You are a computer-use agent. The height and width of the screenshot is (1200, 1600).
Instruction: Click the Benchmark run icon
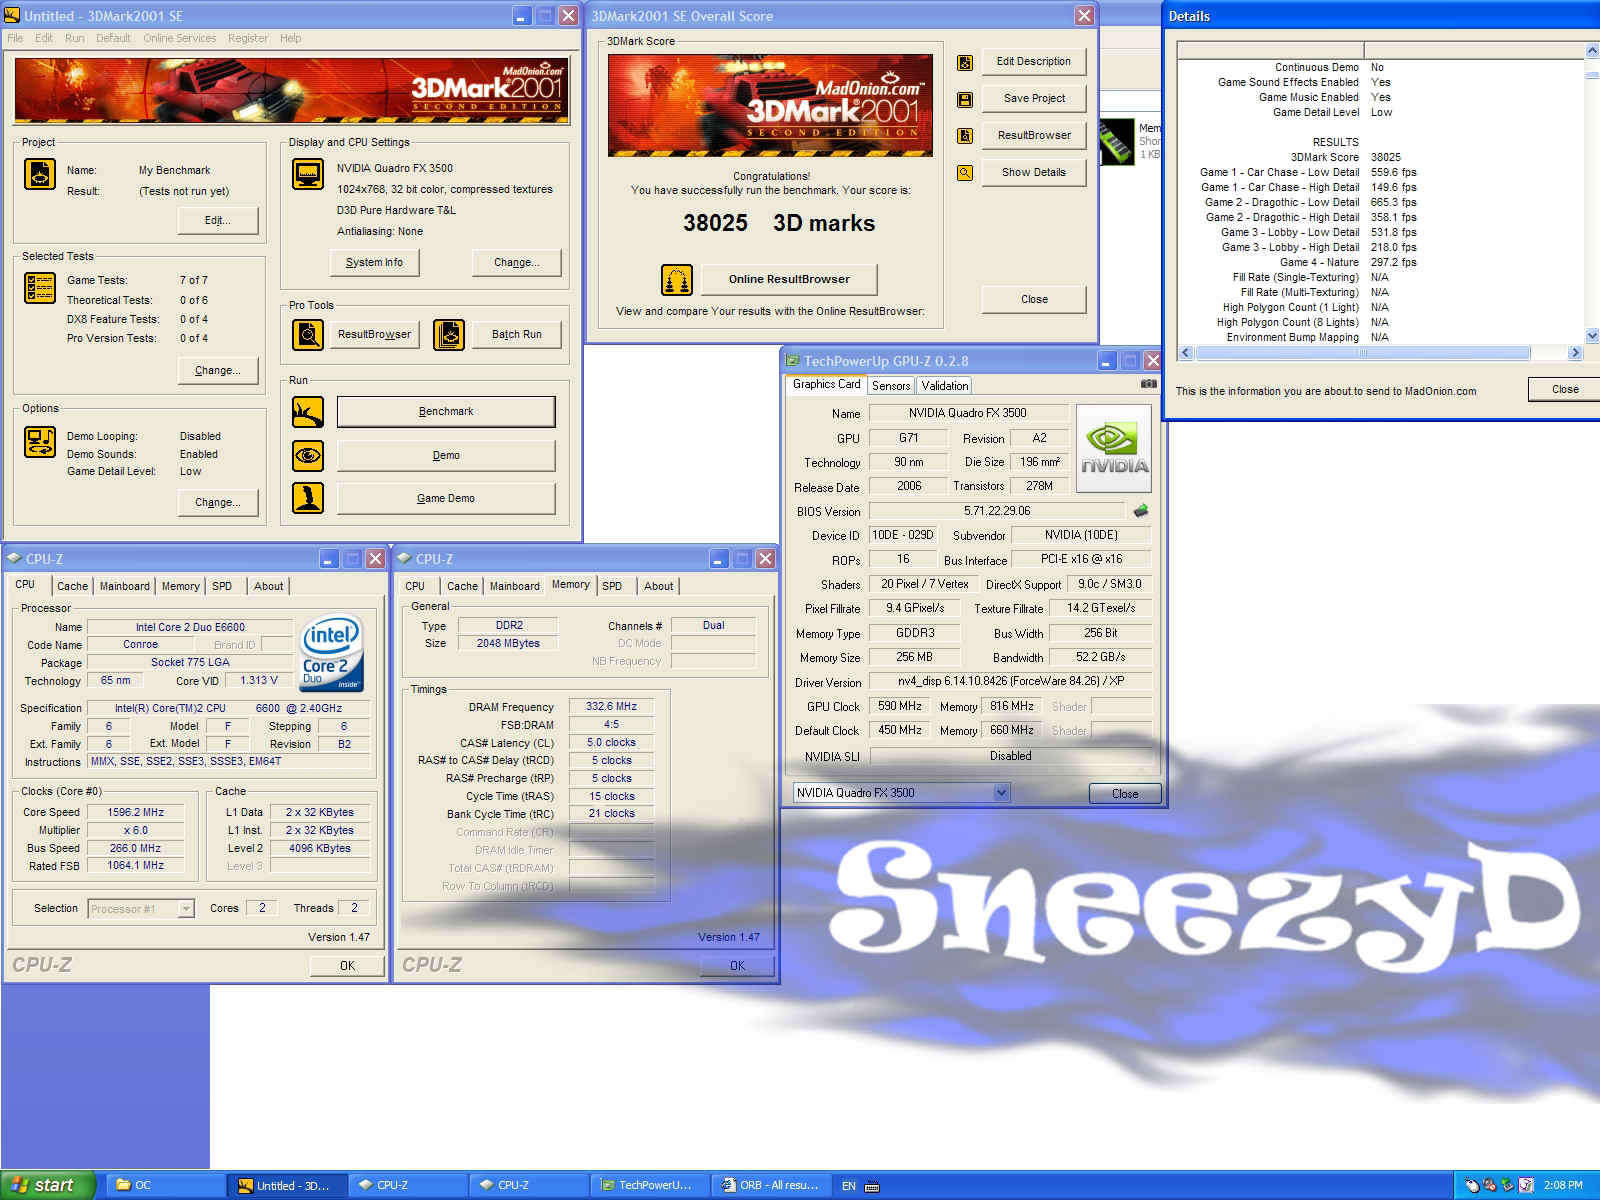coord(308,412)
